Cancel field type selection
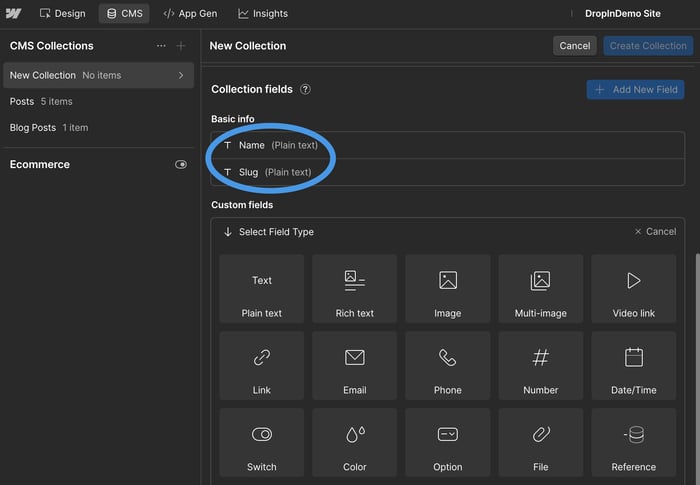Viewport: 700px width, 485px height. (655, 231)
